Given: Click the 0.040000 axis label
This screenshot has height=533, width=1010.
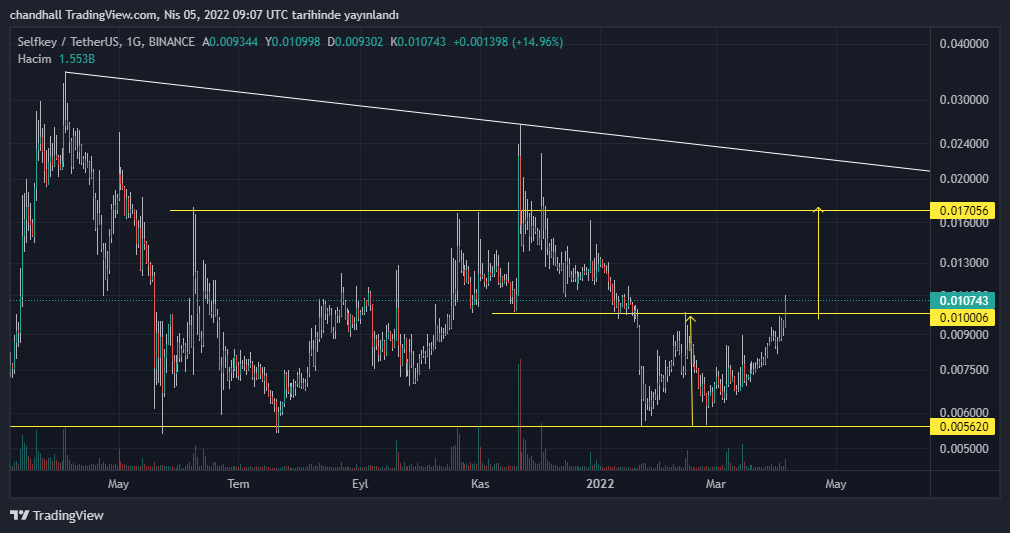Looking at the screenshot, I should point(964,44).
